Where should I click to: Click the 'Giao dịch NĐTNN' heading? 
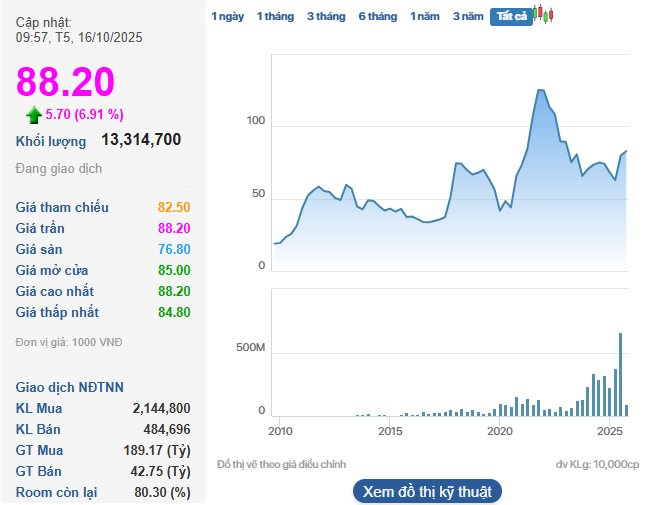tap(70, 387)
